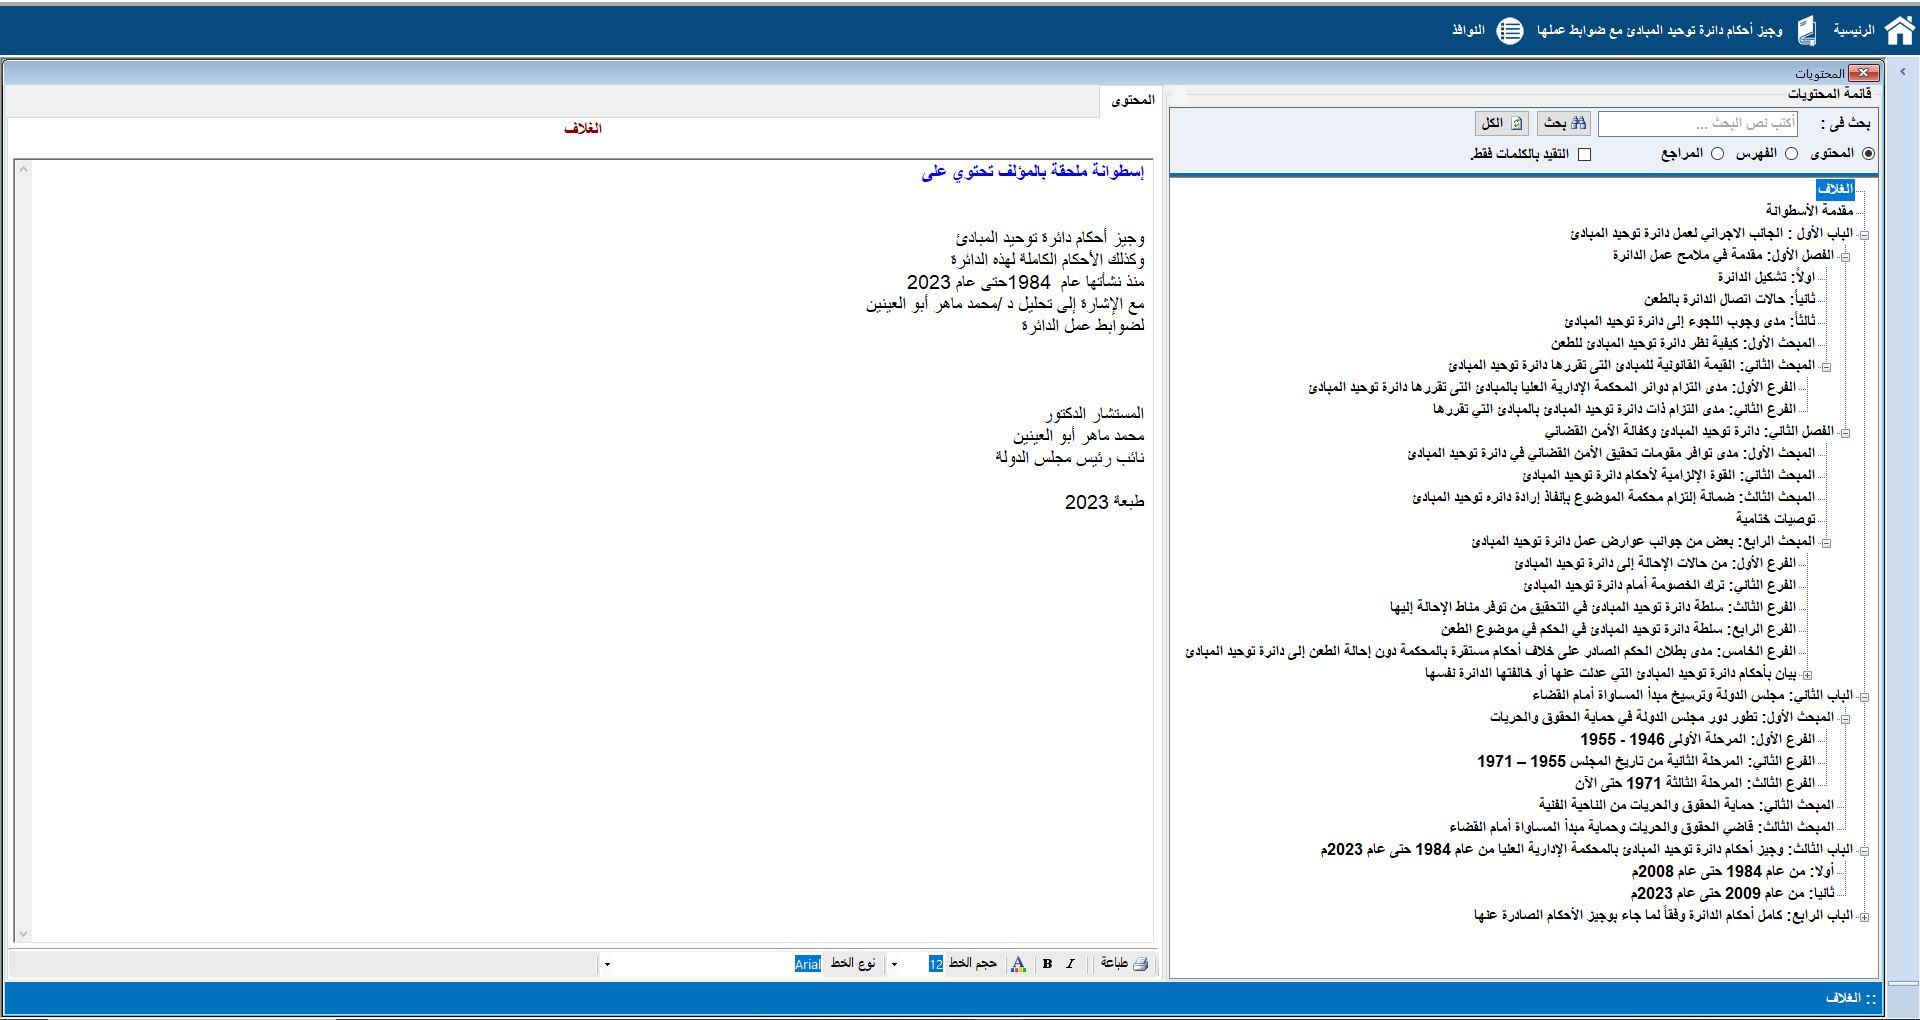Viewport: 1920px width, 1020px height.
Task: Collapse المبحث الثاني القيمة القانونية tree node
Action: (x=1826, y=366)
